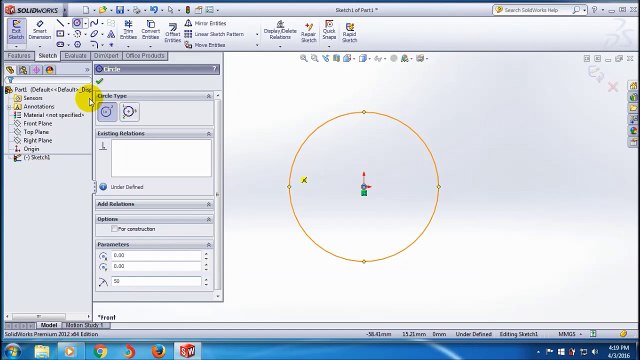Viewport: 640px width, 360px height.
Task: Choose the Sketch Fillet tool
Action: 94,44
